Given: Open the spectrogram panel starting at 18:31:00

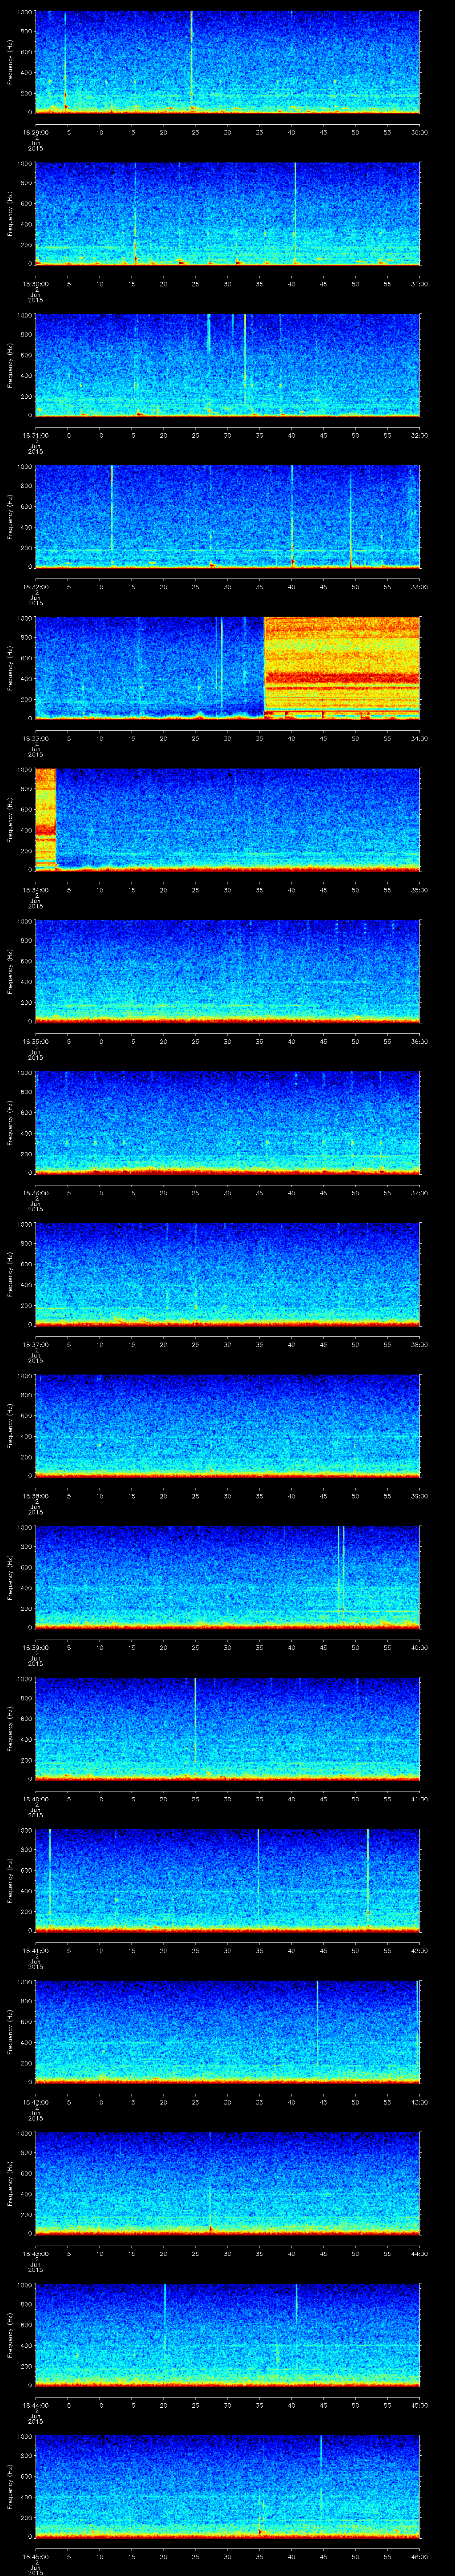Looking at the screenshot, I should coord(227,365).
